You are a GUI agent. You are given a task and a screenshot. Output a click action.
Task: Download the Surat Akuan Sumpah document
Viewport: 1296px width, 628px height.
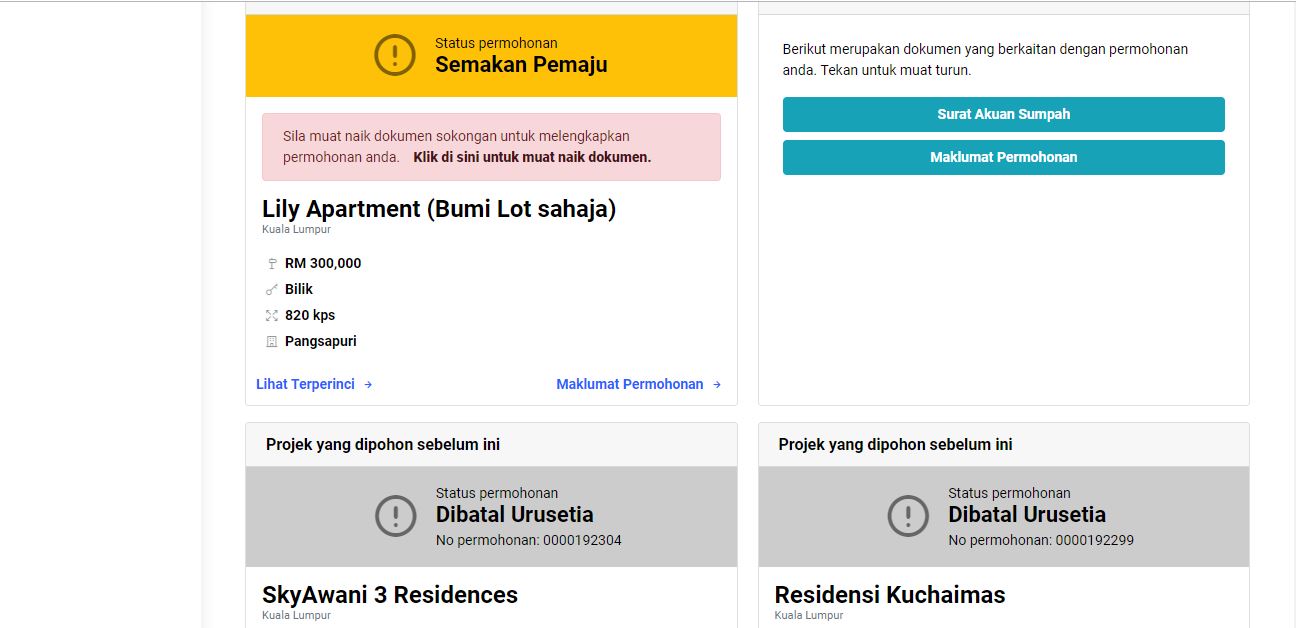(1003, 114)
